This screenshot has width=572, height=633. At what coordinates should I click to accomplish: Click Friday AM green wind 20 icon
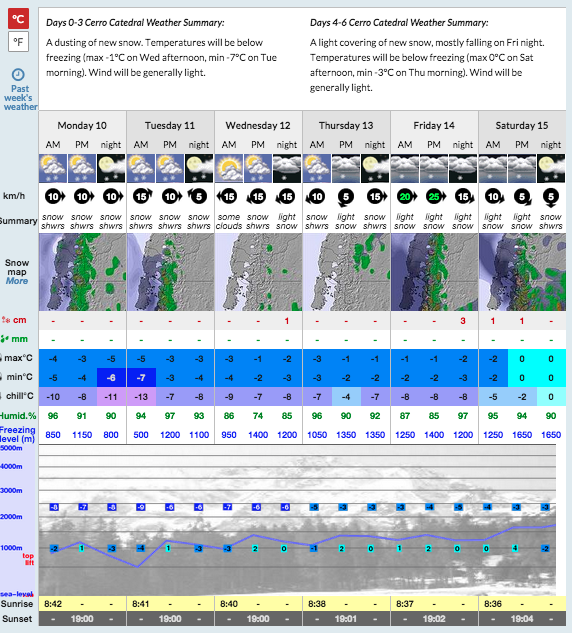click(x=406, y=197)
